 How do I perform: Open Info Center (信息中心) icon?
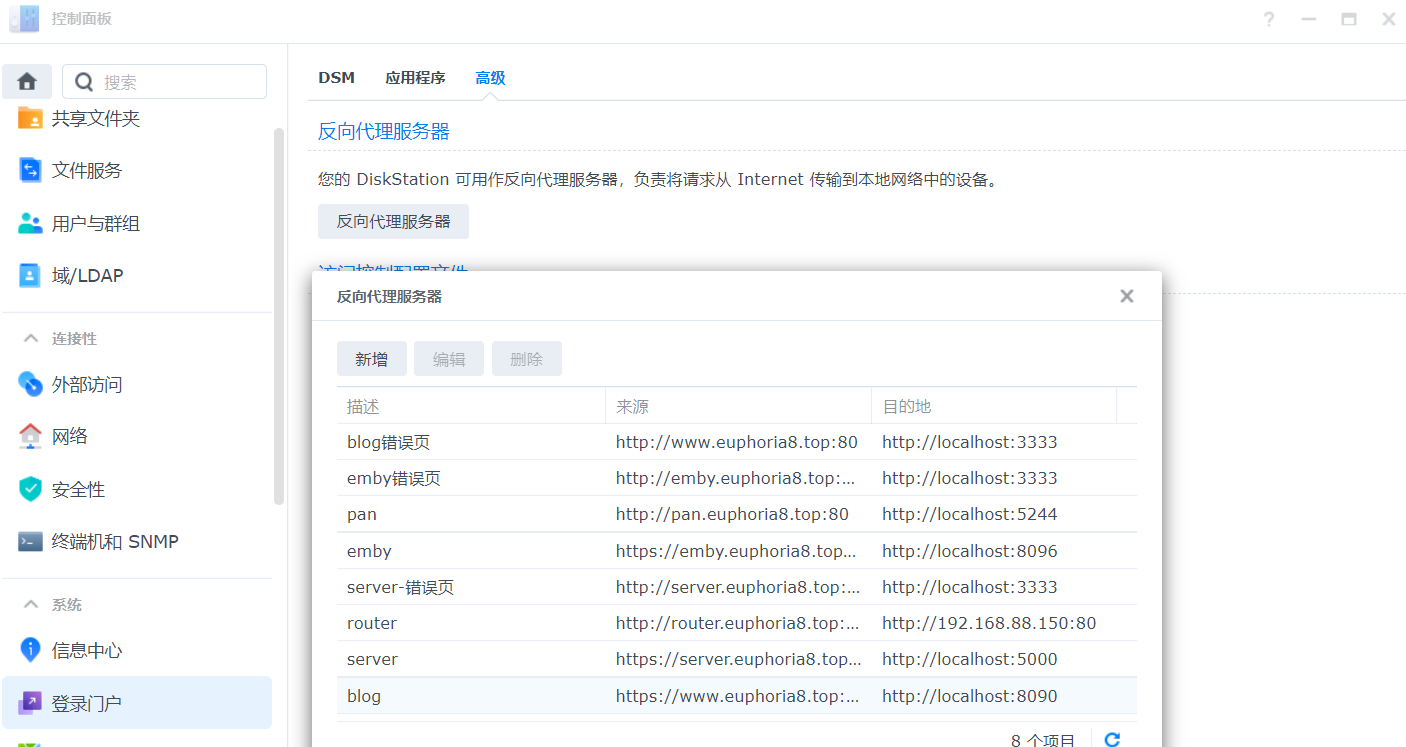tap(30, 651)
